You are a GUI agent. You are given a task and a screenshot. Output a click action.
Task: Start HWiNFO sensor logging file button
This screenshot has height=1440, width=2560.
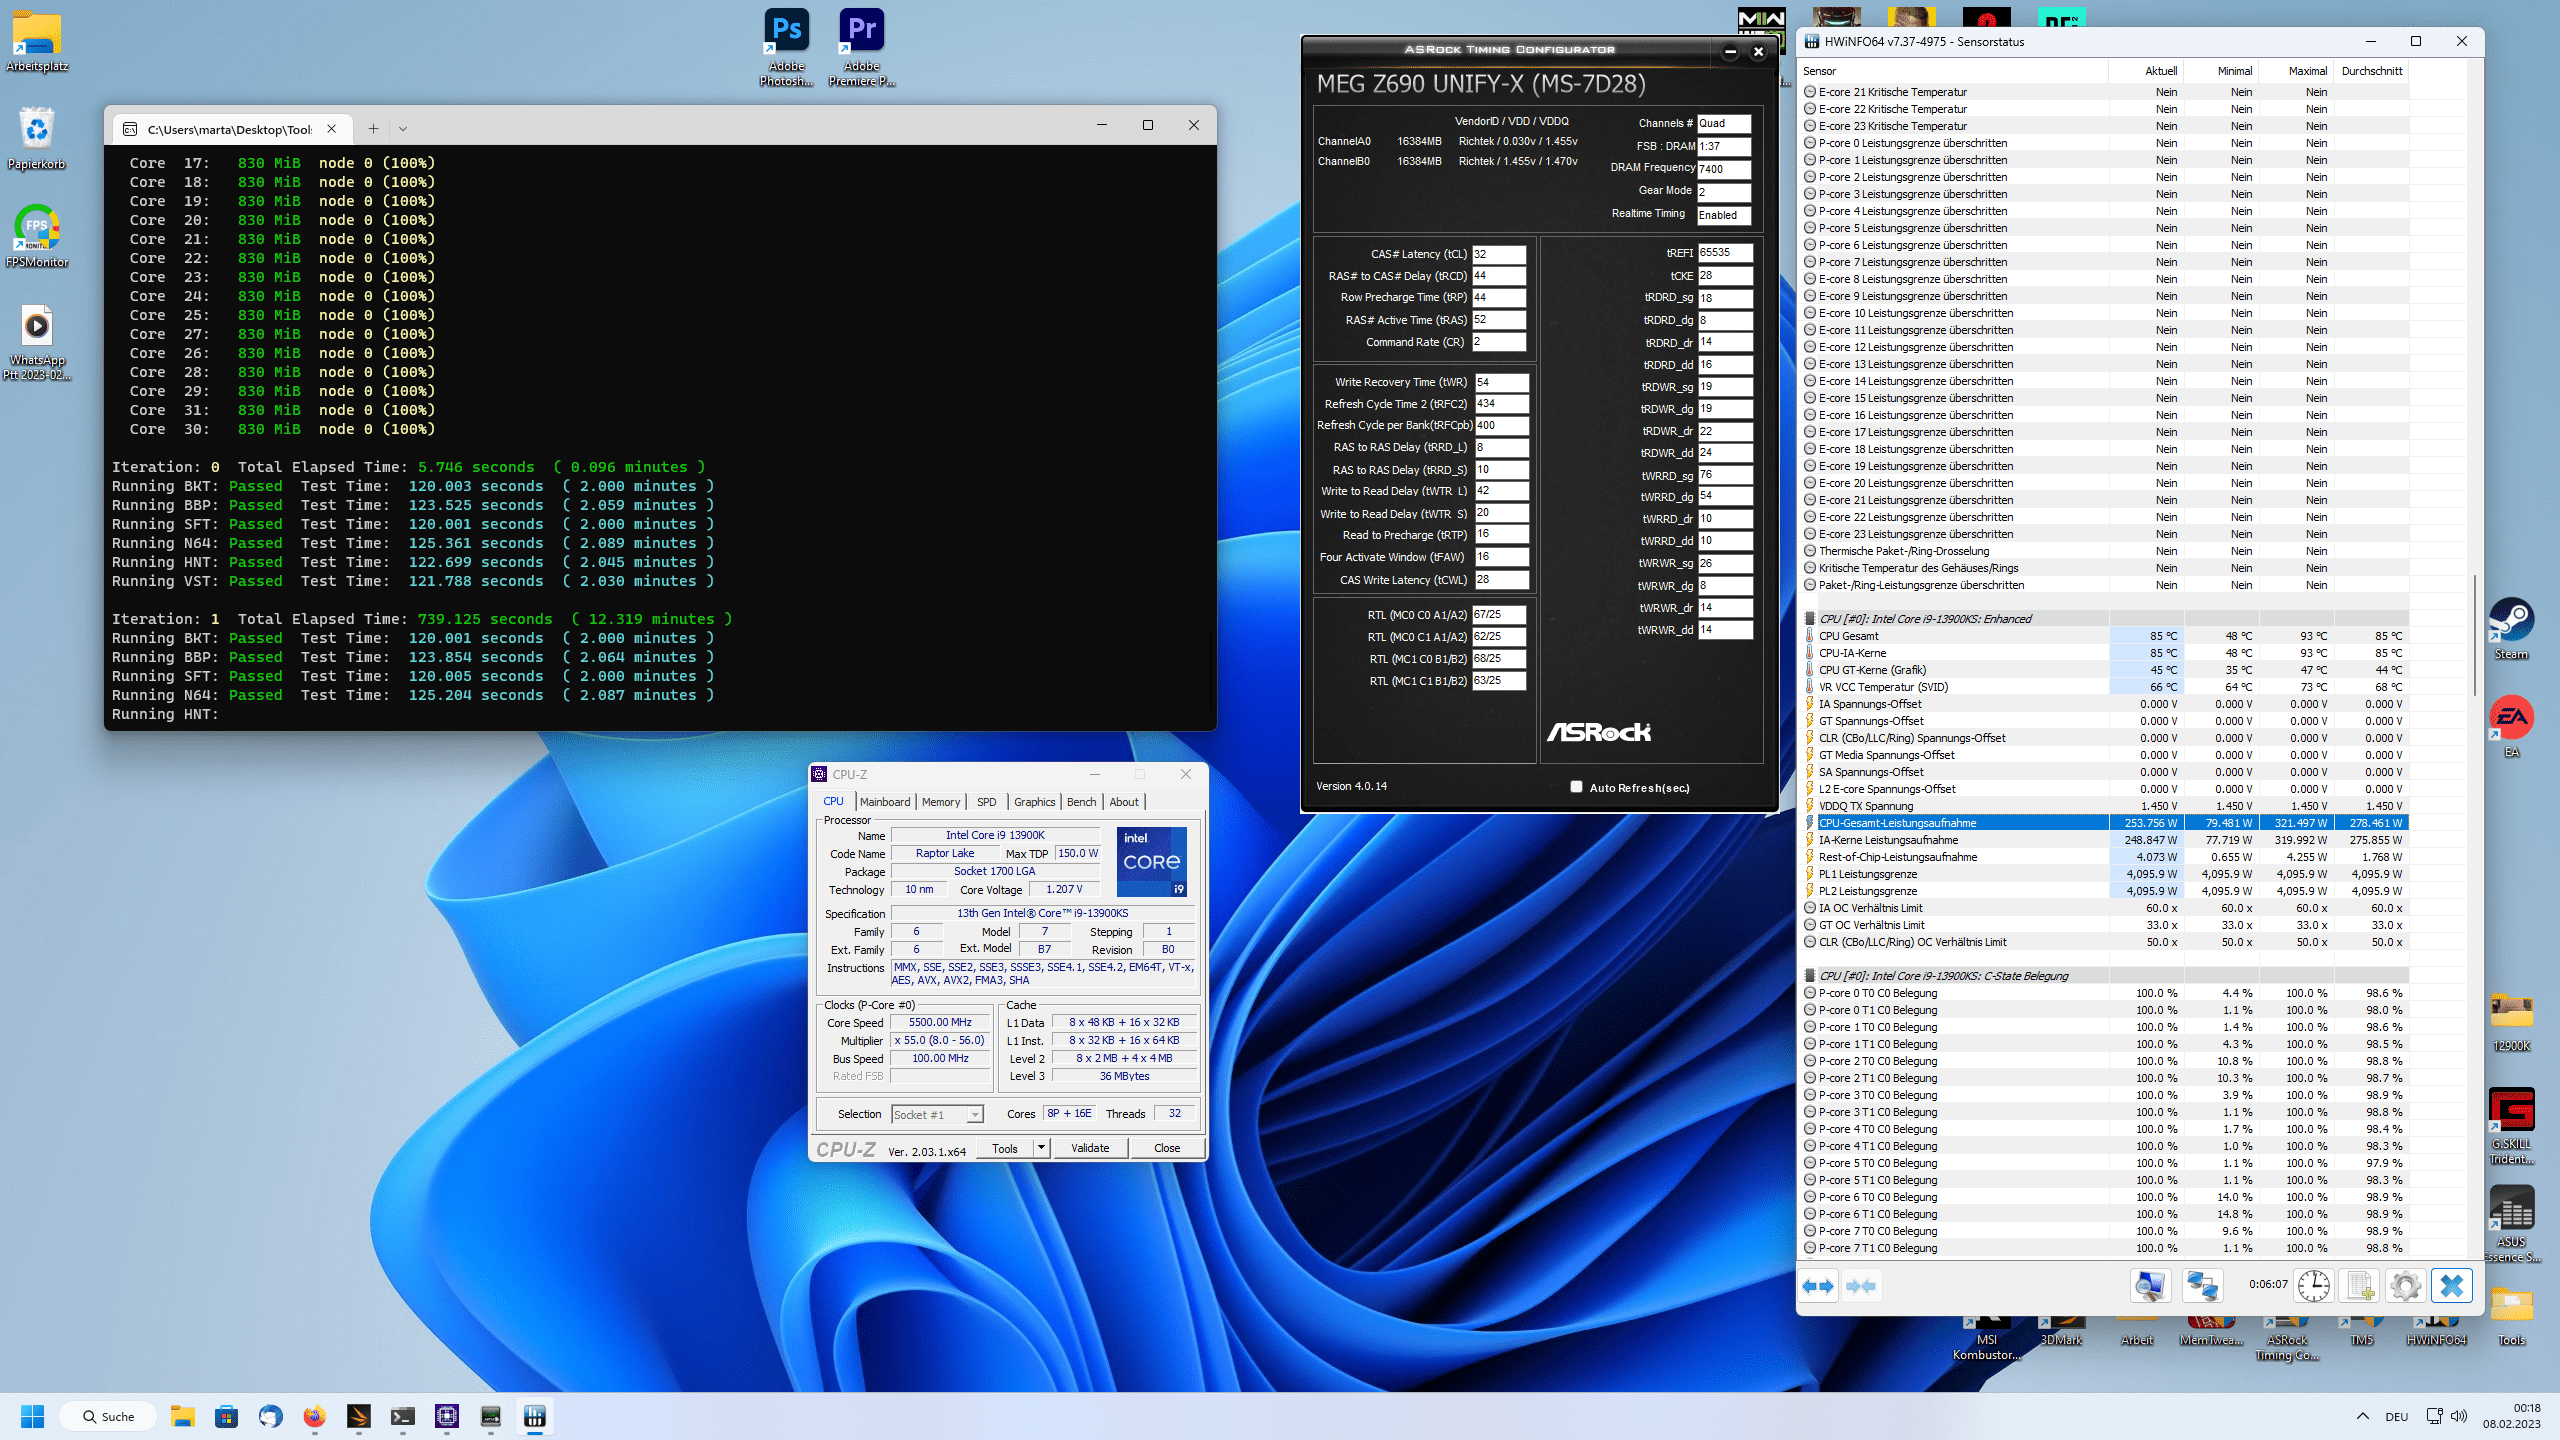pos(2360,1286)
